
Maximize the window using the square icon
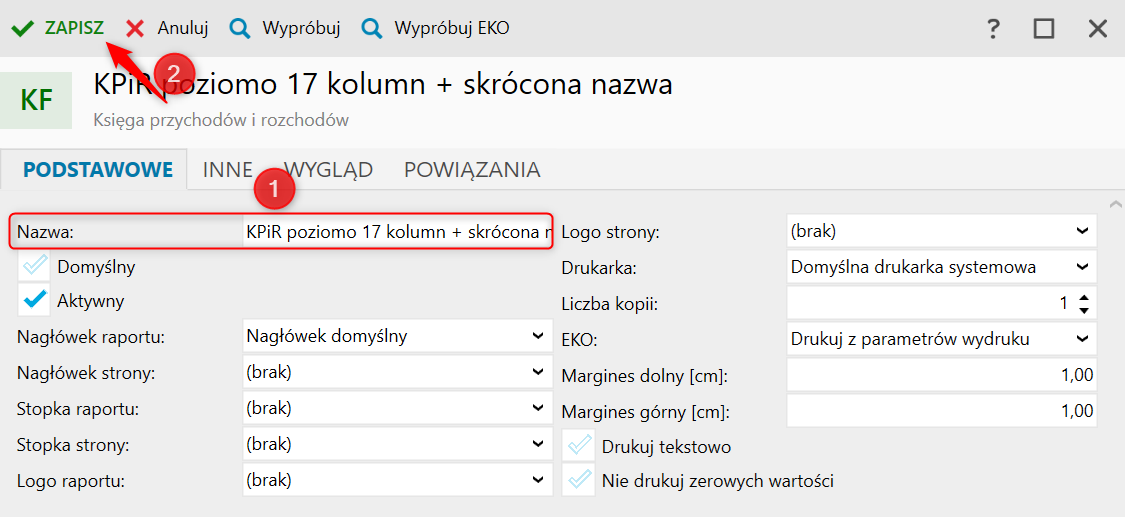1044,29
